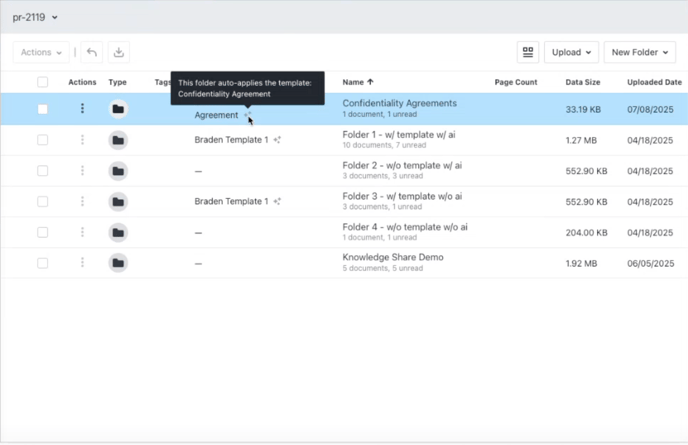
Task: Check the Confidentiality Agreements row checkbox
Action: coord(42,109)
